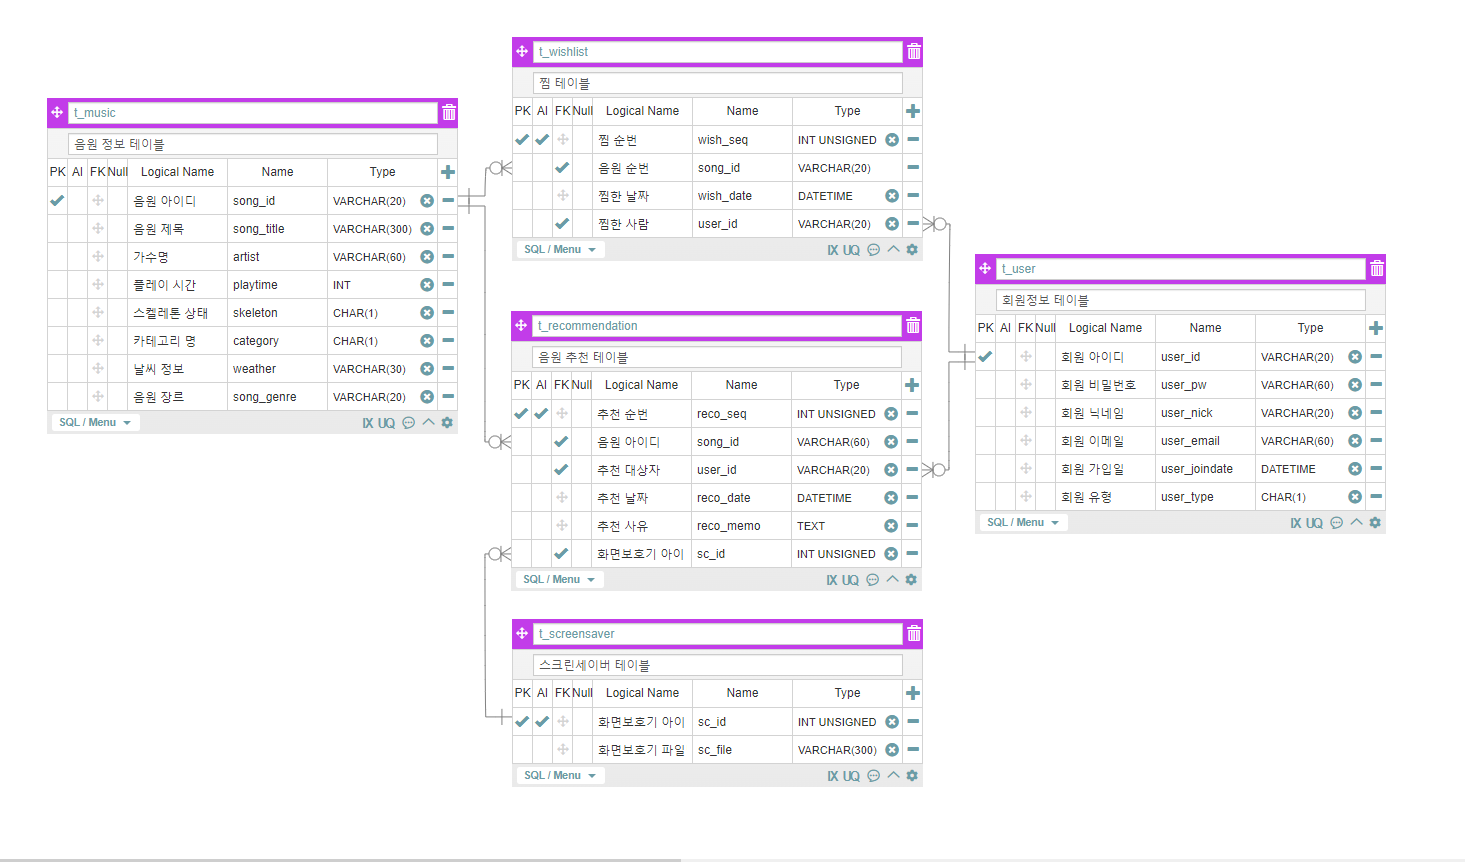Screen dimensions: 1465x862
Task: Click the VARCHAR(300) type of sc_file
Action: point(837,750)
